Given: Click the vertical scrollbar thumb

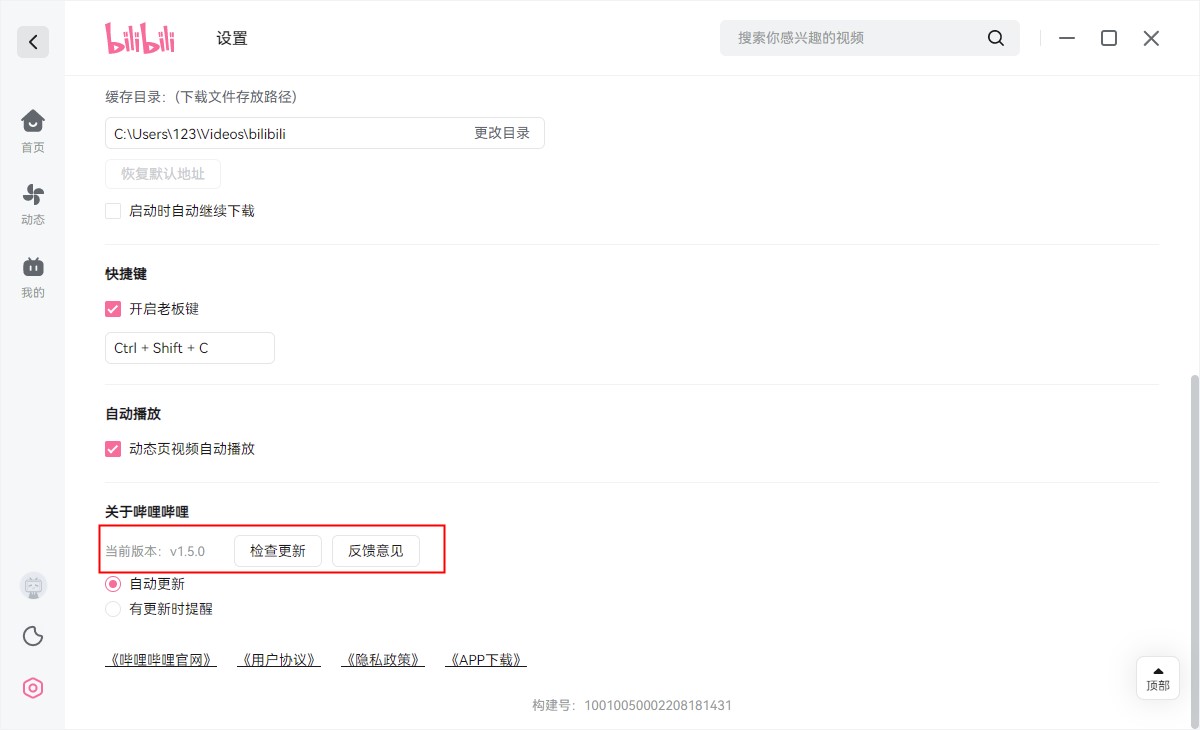Looking at the screenshot, I should click(x=1193, y=552).
